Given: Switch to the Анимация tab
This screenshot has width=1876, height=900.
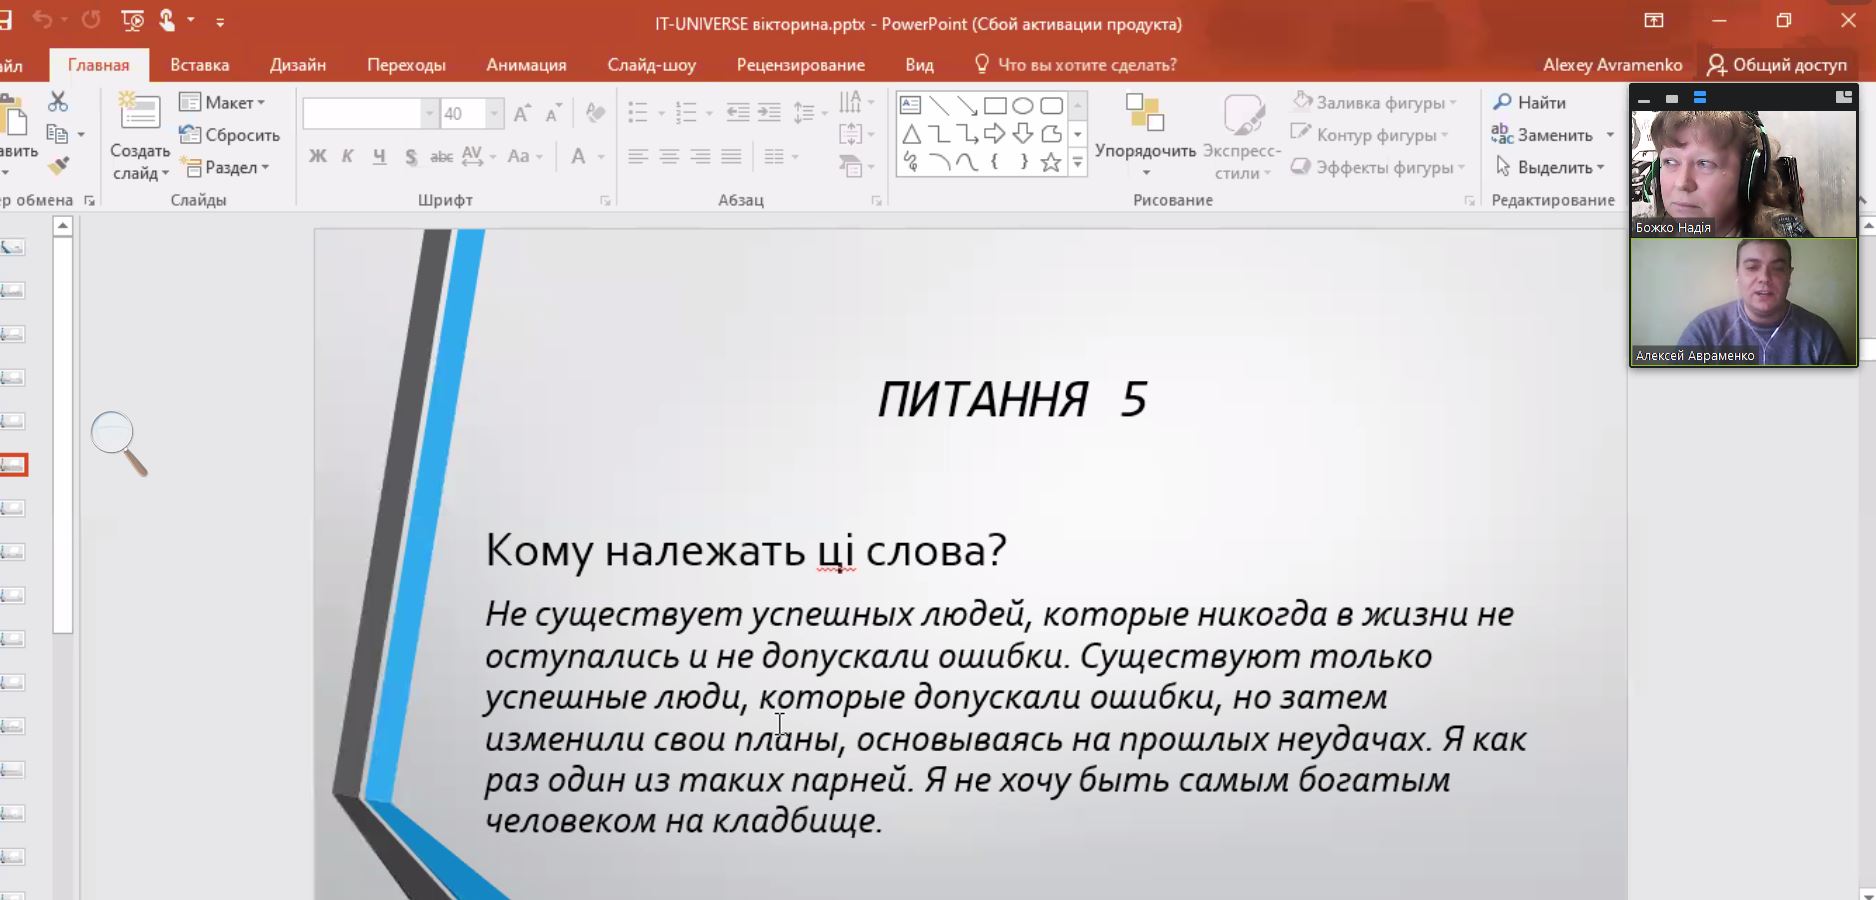Looking at the screenshot, I should [x=526, y=65].
